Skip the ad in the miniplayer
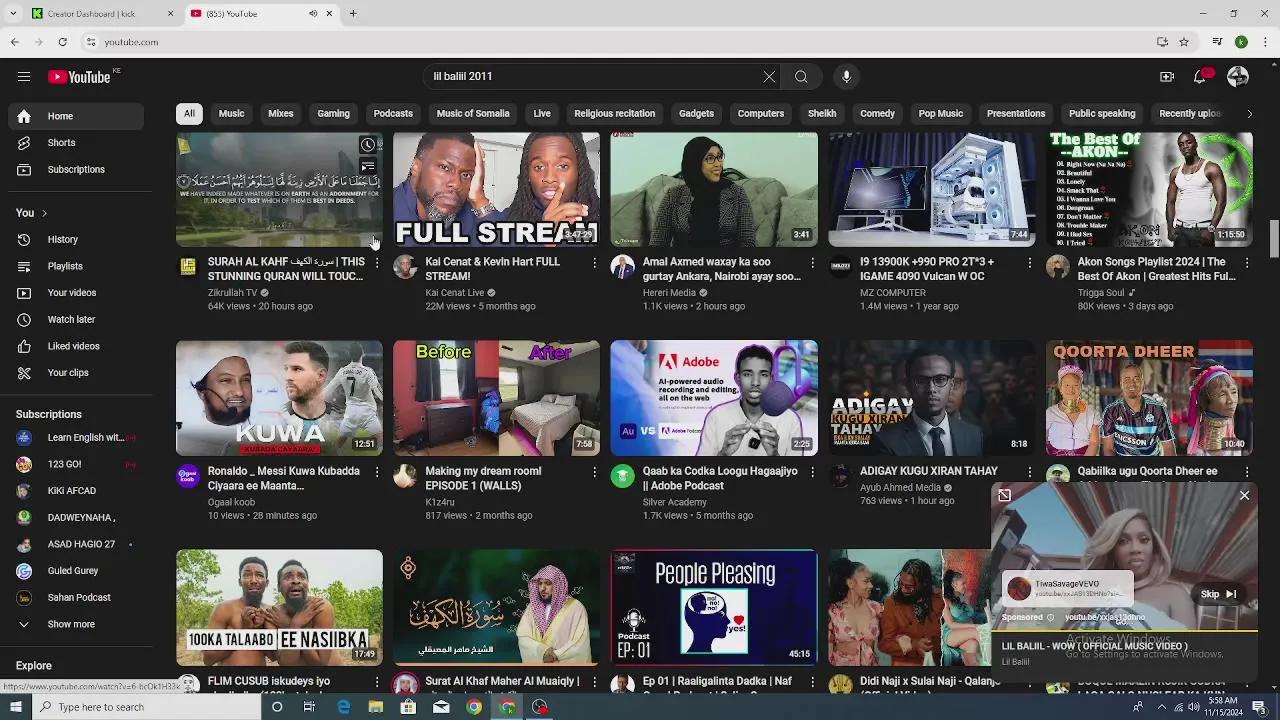The image size is (1280, 720). coord(1219,594)
